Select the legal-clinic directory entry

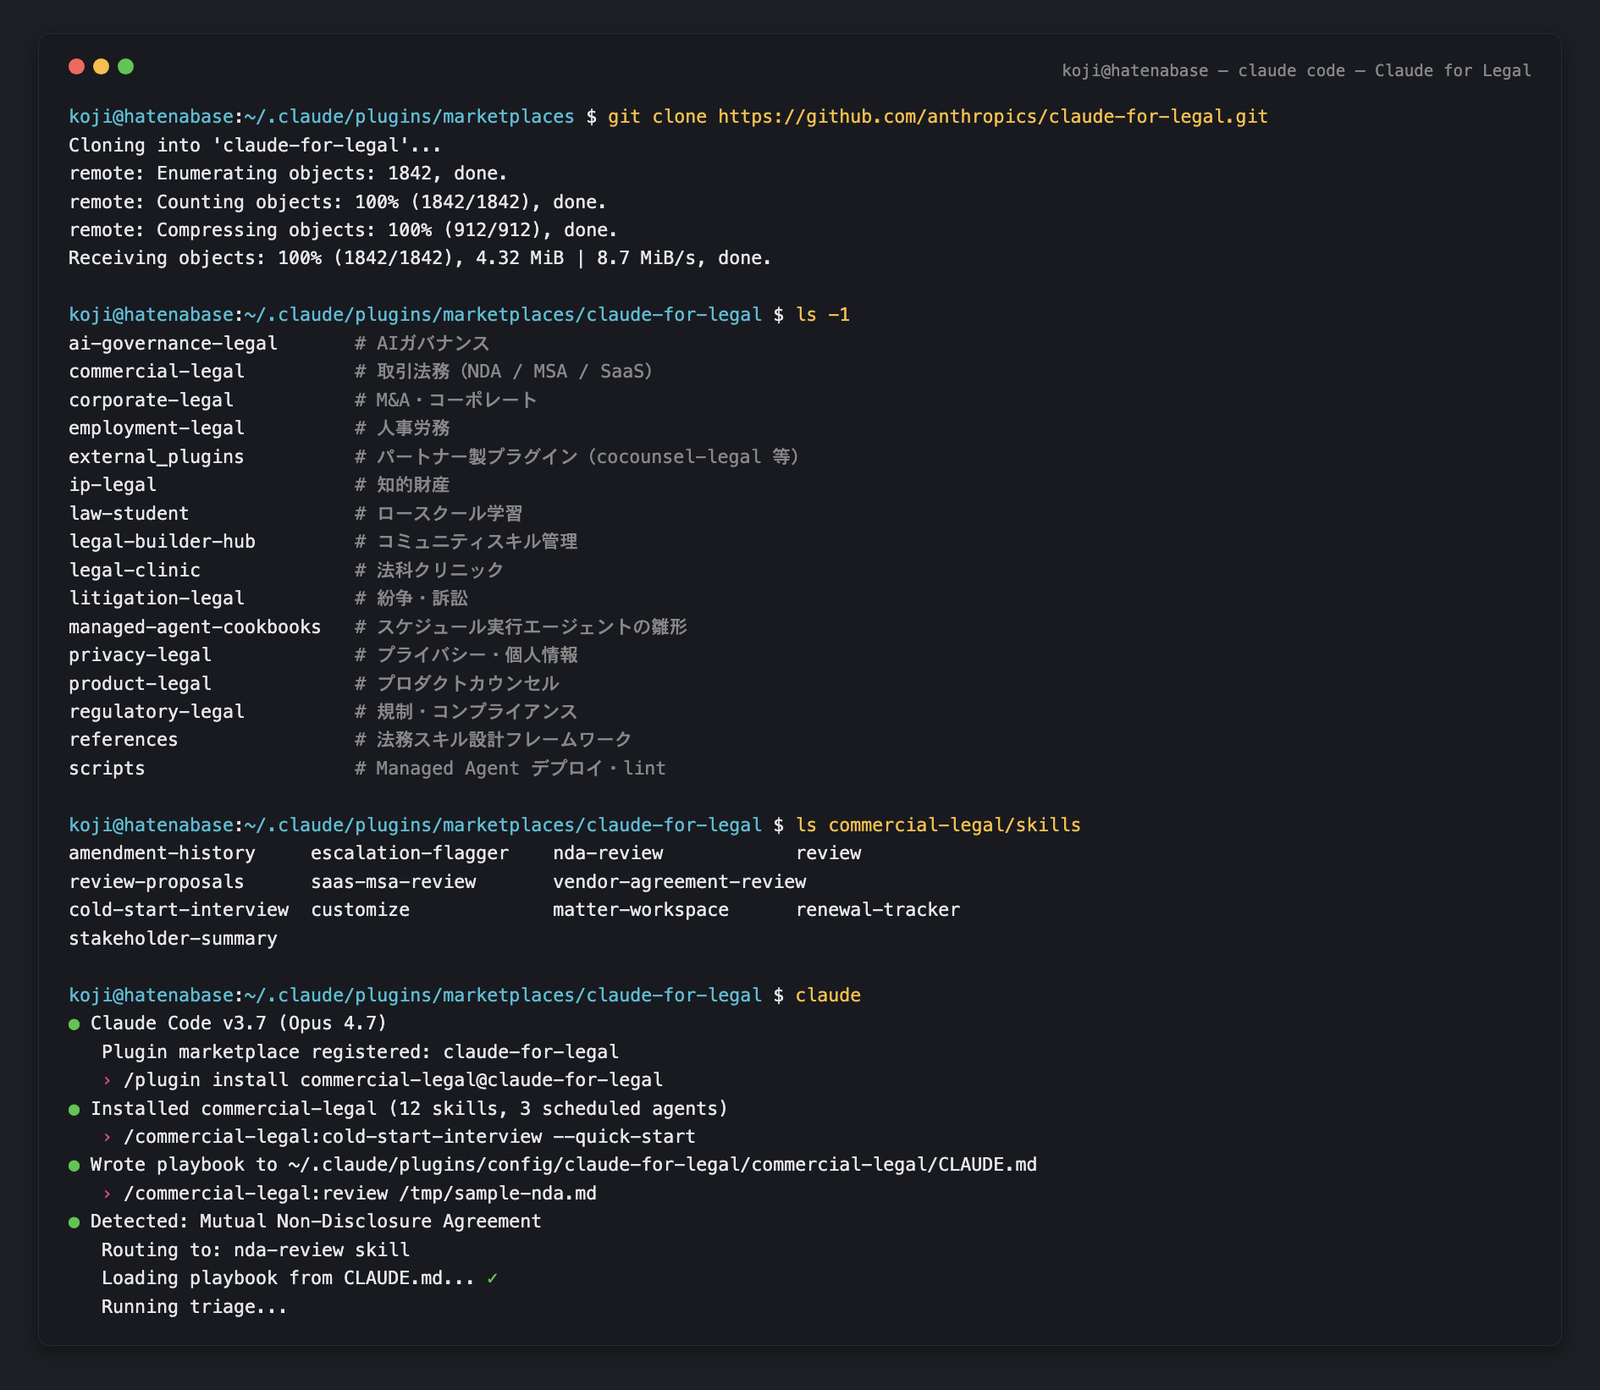(134, 570)
